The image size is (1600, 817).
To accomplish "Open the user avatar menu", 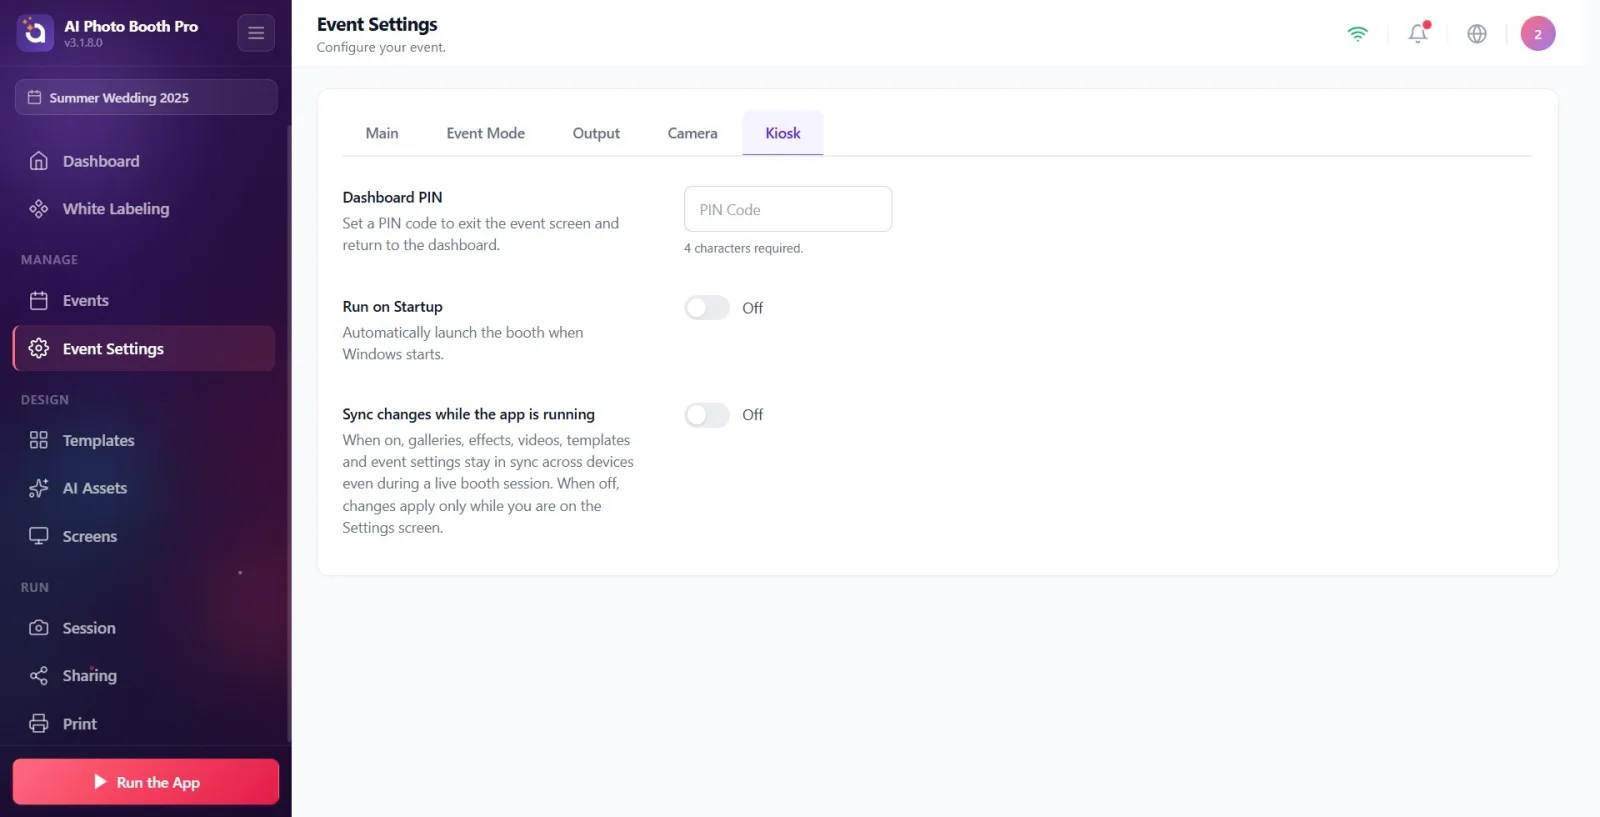I will pos(1538,33).
